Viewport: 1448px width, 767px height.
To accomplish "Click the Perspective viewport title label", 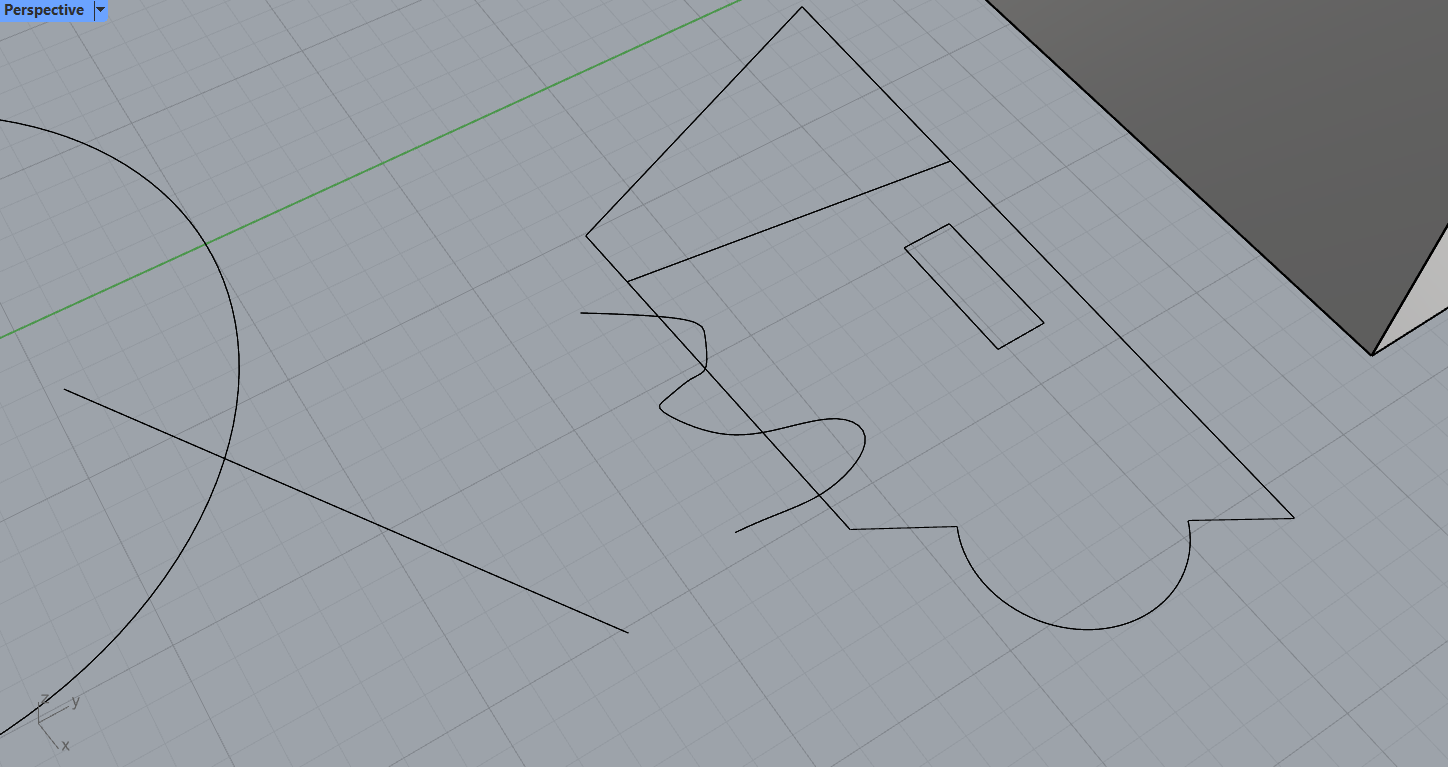I will [45, 10].
